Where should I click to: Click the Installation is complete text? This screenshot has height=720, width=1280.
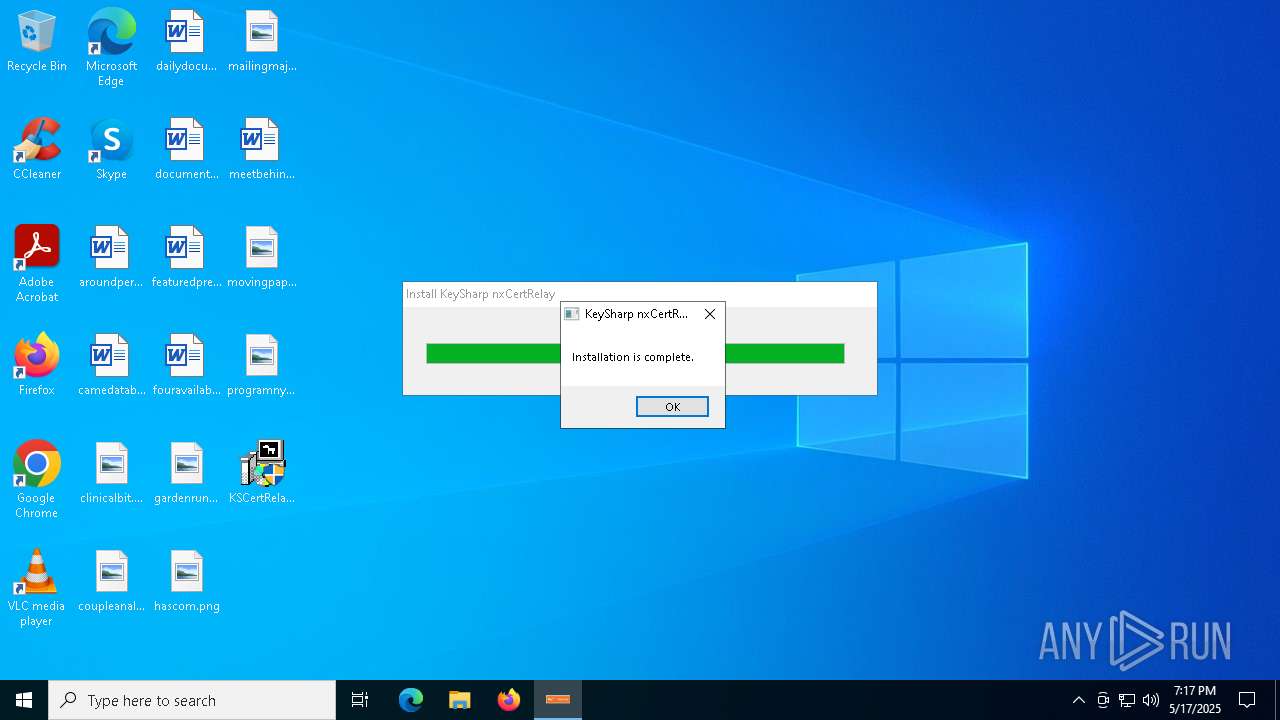pos(632,357)
